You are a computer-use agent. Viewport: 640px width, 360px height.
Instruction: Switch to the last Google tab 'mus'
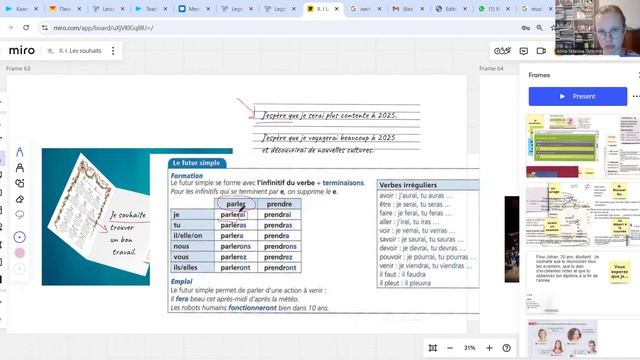tap(536, 9)
